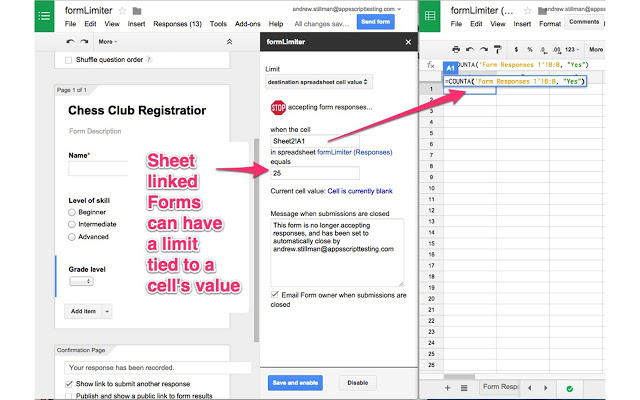
Task: Open the Grade level dropdown
Action: pyautogui.click(x=81, y=281)
